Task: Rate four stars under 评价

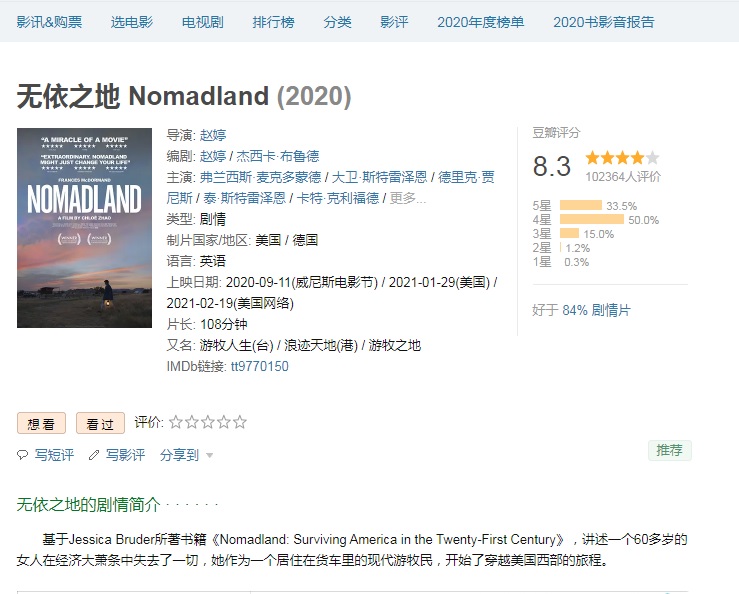Action: [x=224, y=422]
